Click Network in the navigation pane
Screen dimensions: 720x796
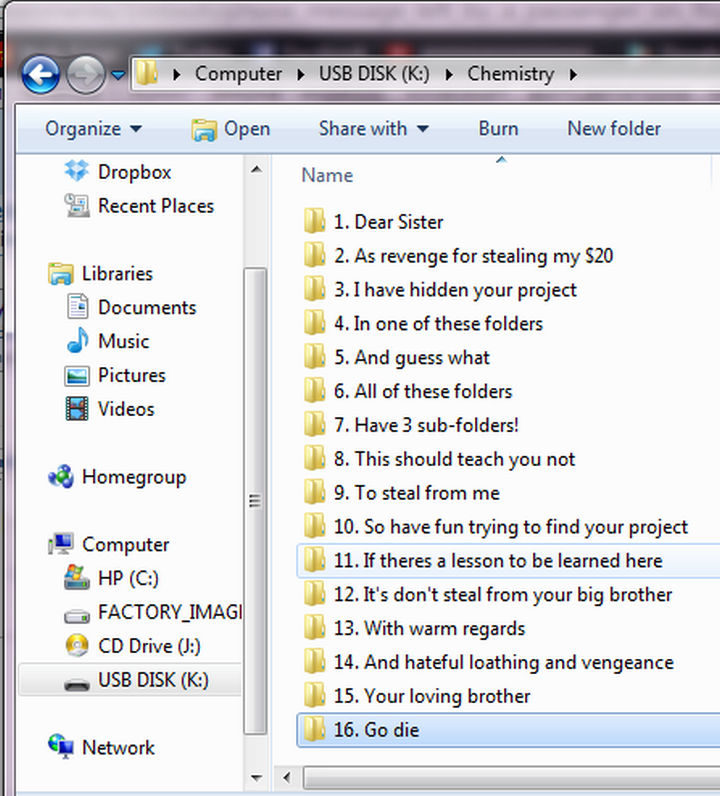click(117, 748)
